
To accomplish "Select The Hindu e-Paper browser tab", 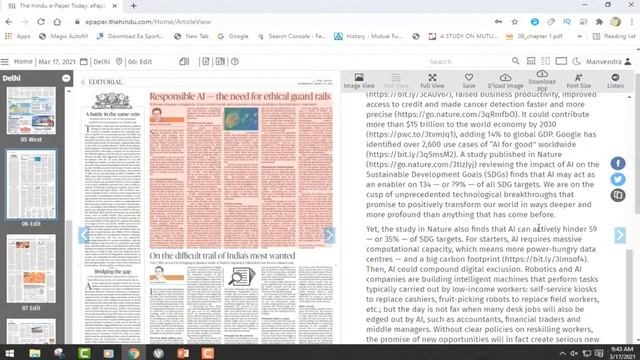I will pyautogui.click(x=62, y=6).
